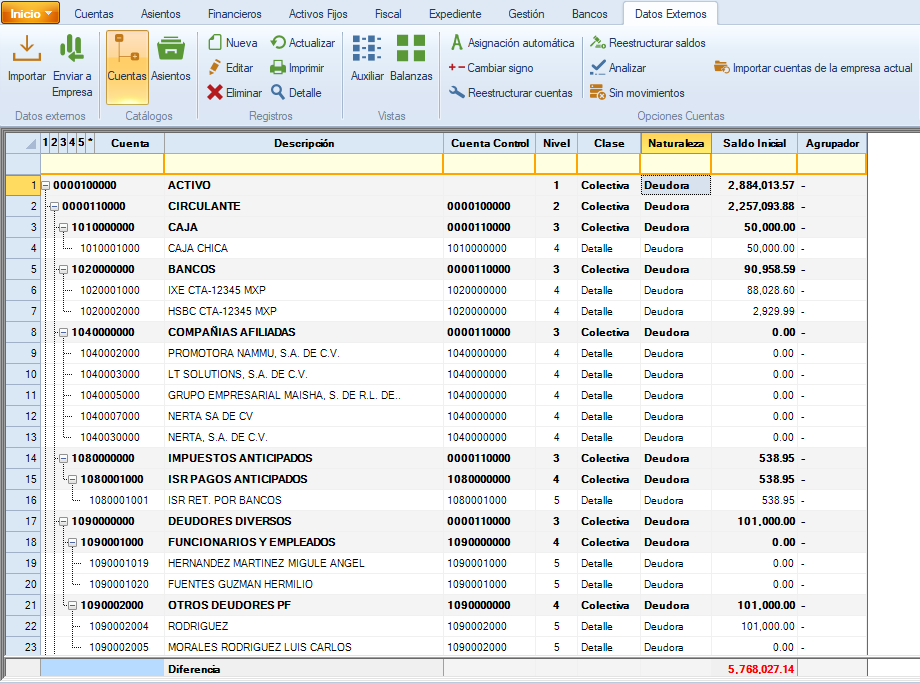Collapse the 1080001000 ISR PAGOS ANTICIPADOS node

point(73,480)
